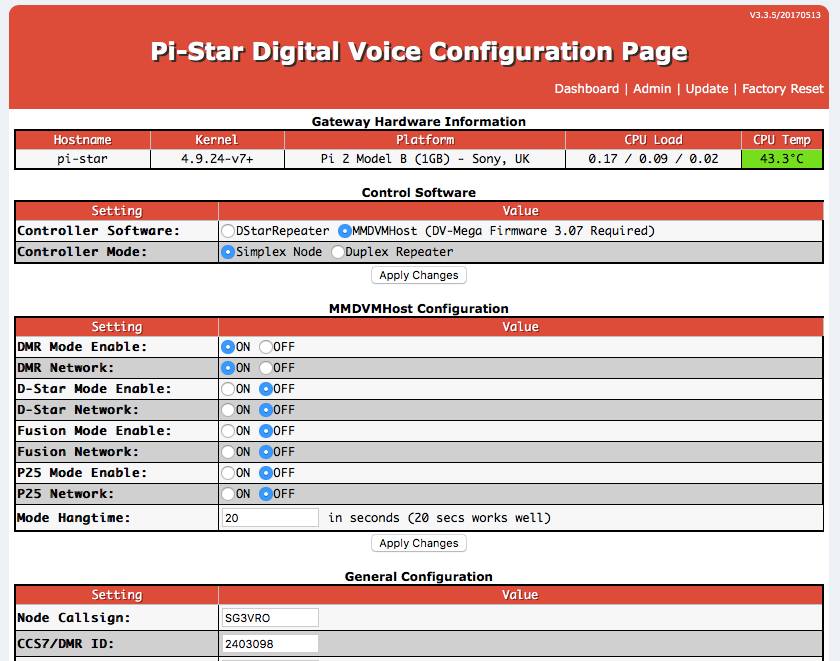
Task: Select Simplex Node controller mode
Action: 228,252
